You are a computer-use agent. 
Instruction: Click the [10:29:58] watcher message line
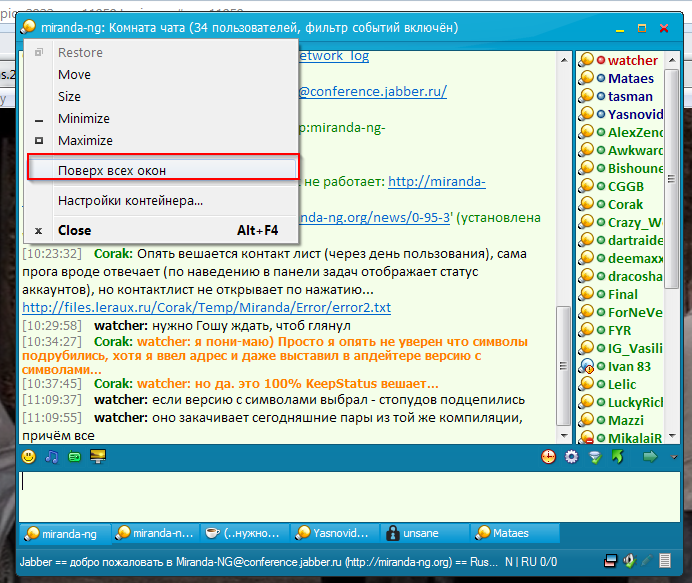pyautogui.click(x=187, y=326)
